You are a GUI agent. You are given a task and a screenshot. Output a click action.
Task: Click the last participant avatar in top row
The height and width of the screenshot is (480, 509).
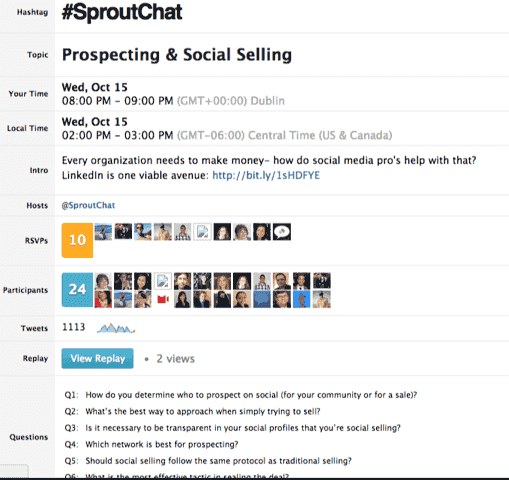(x=322, y=281)
